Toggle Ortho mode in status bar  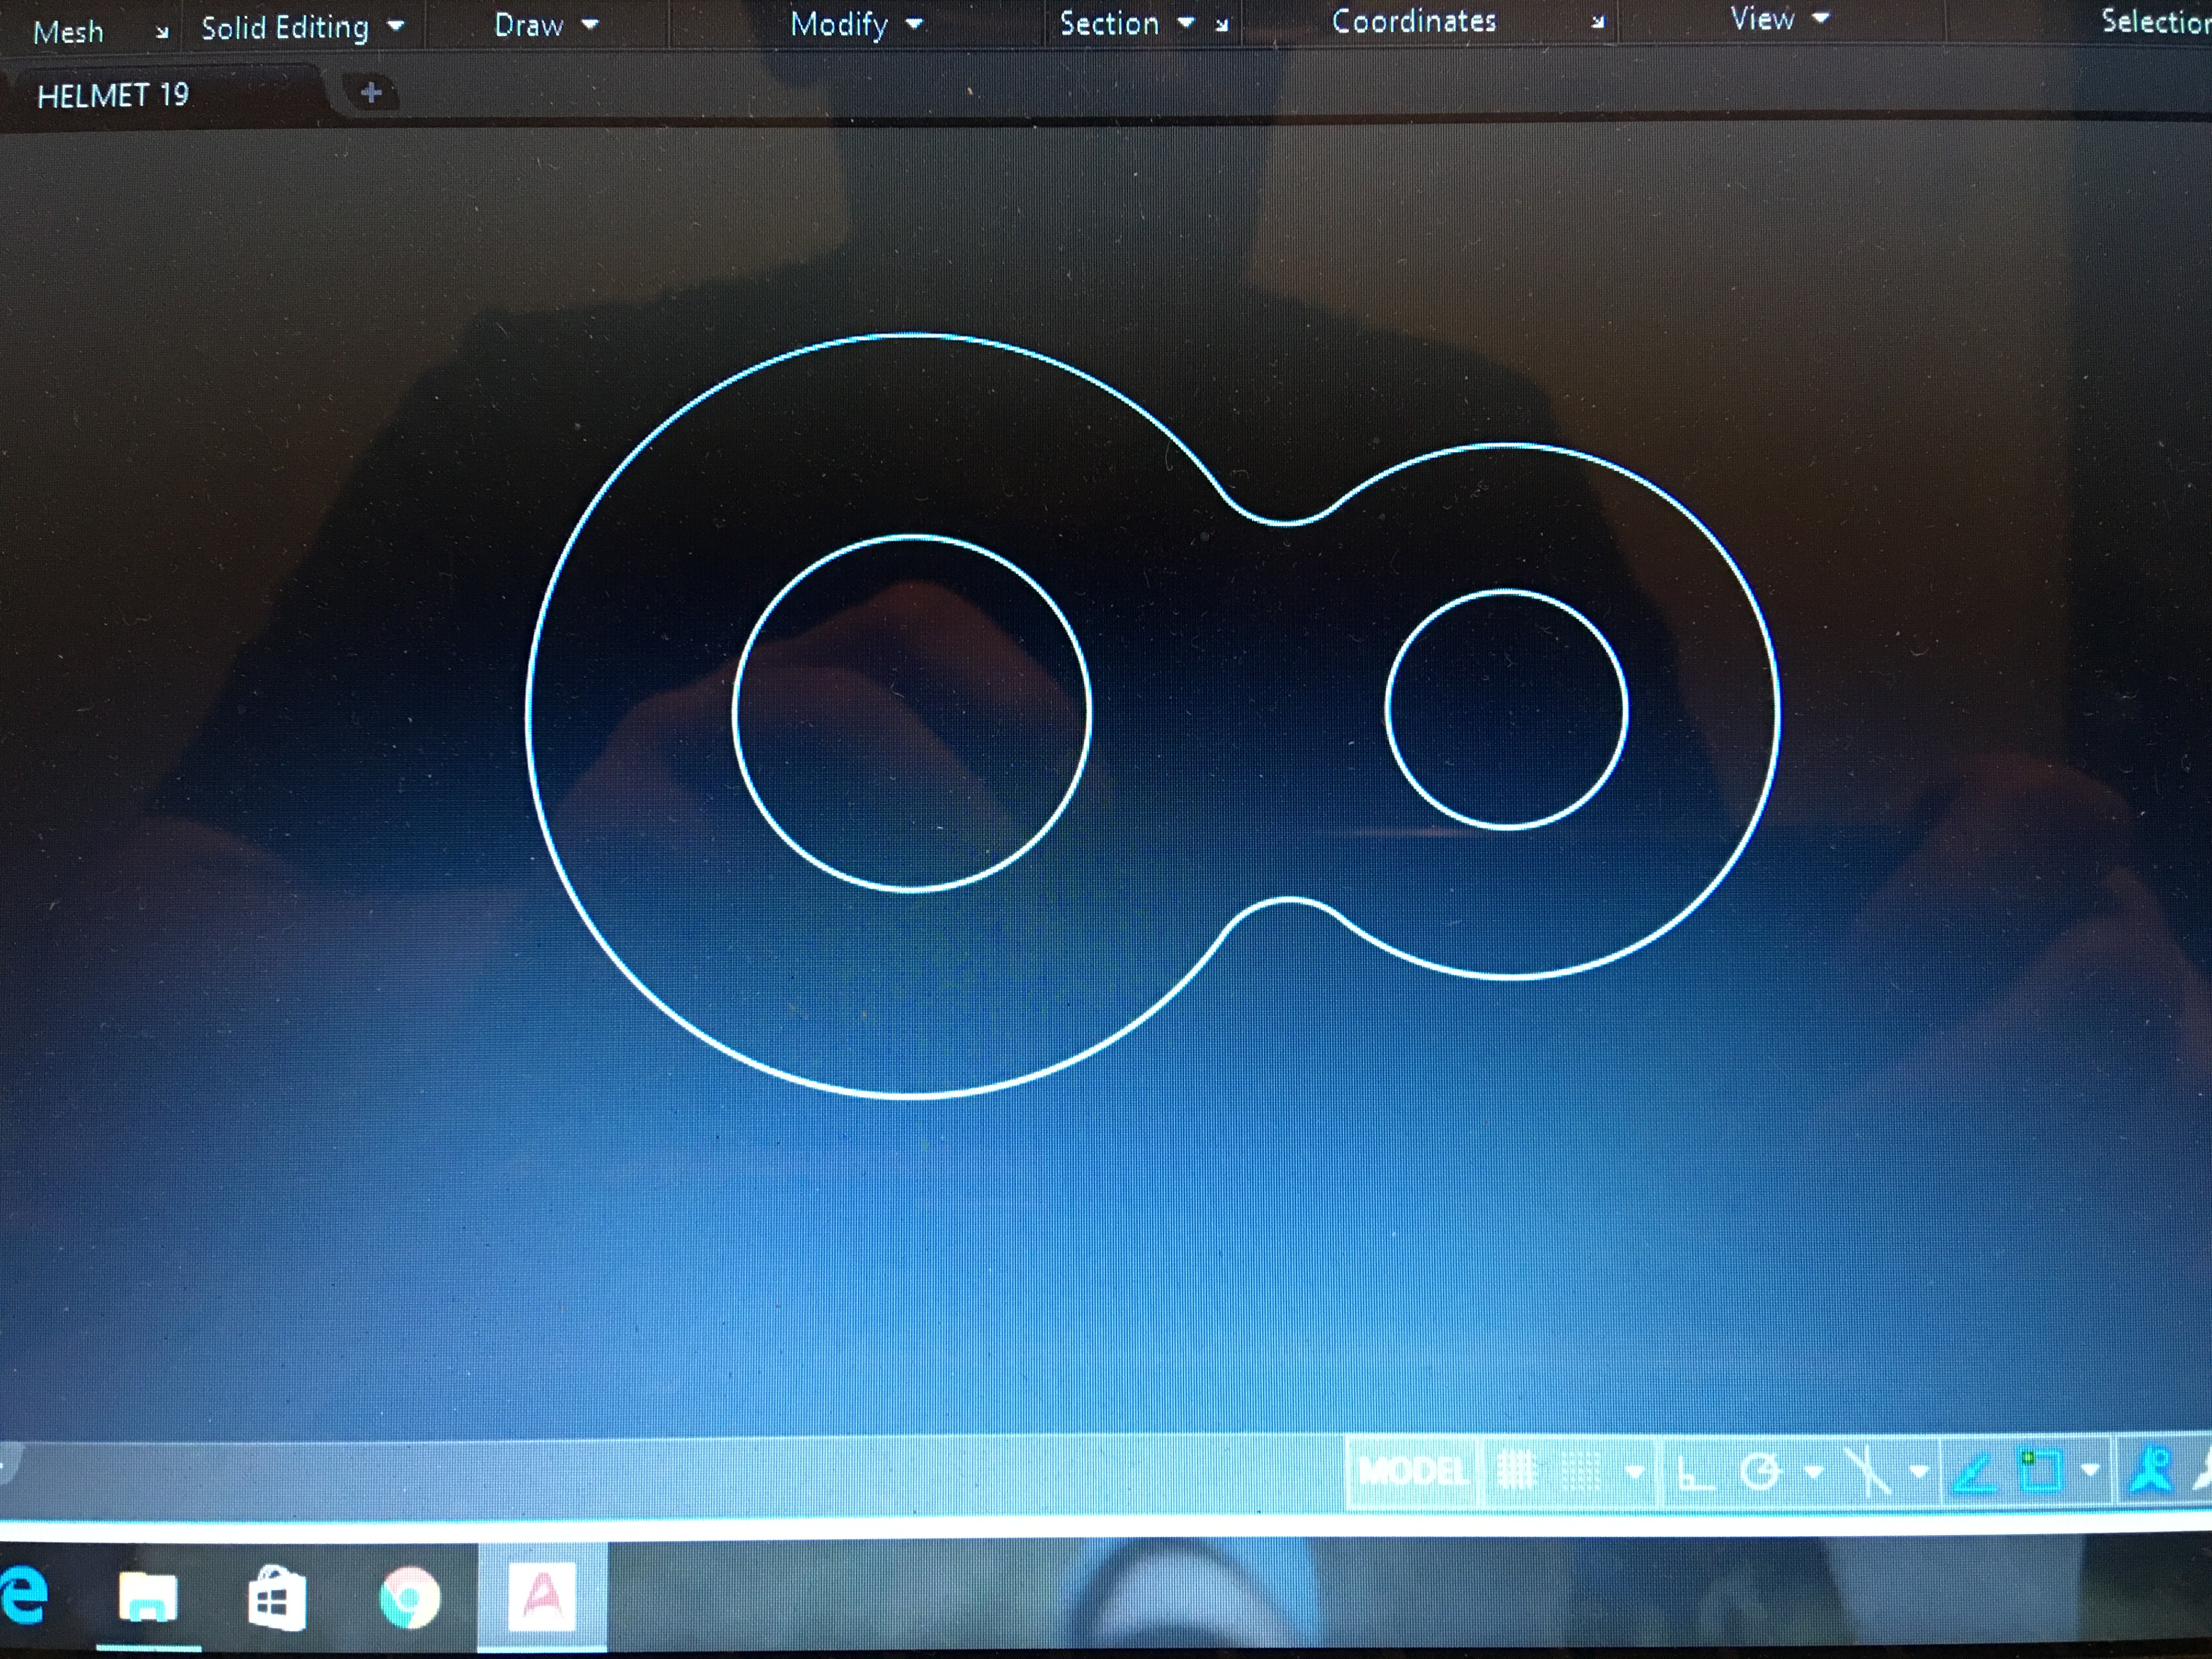click(x=1694, y=1472)
